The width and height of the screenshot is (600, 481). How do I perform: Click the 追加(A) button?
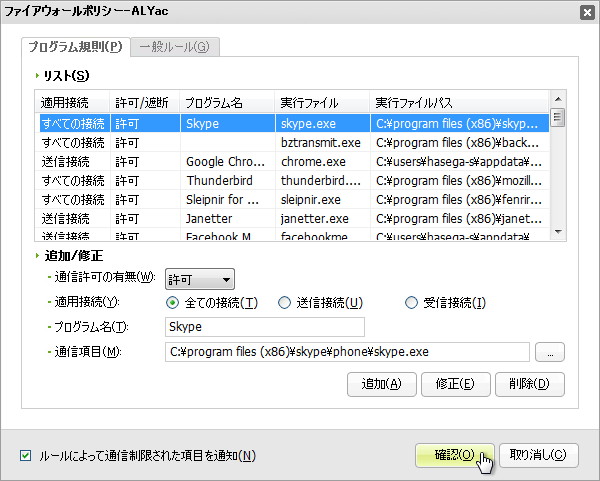pyautogui.click(x=381, y=384)
